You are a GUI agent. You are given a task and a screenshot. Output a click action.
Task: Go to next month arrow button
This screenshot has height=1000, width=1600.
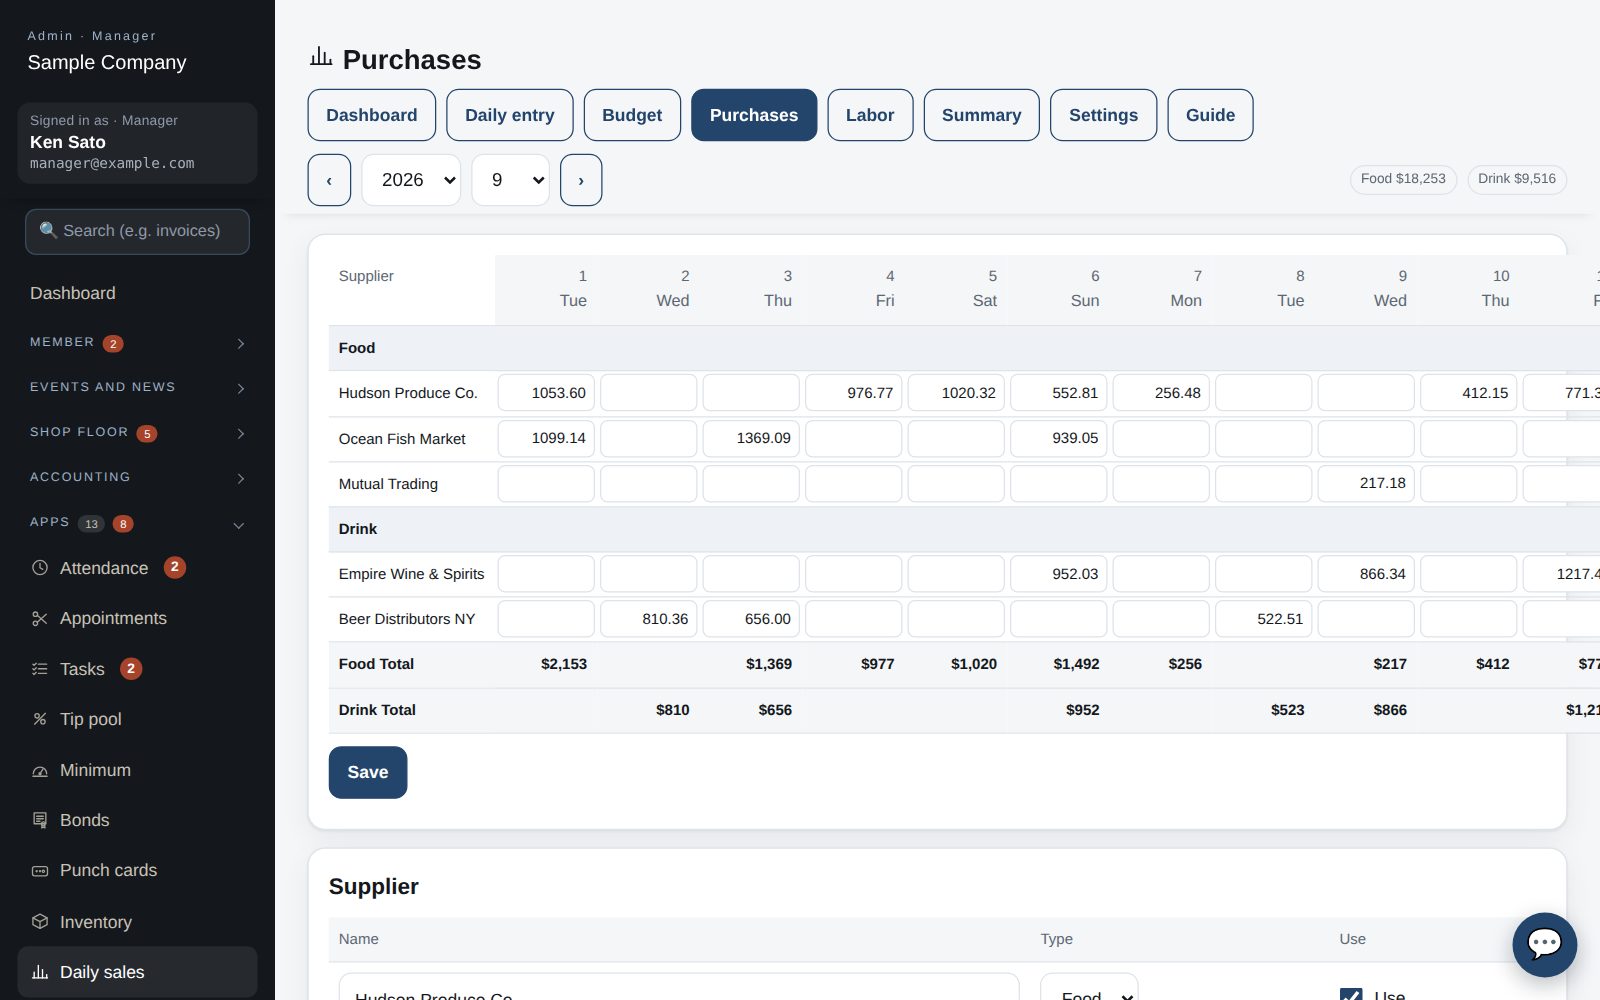coord(581,180)
